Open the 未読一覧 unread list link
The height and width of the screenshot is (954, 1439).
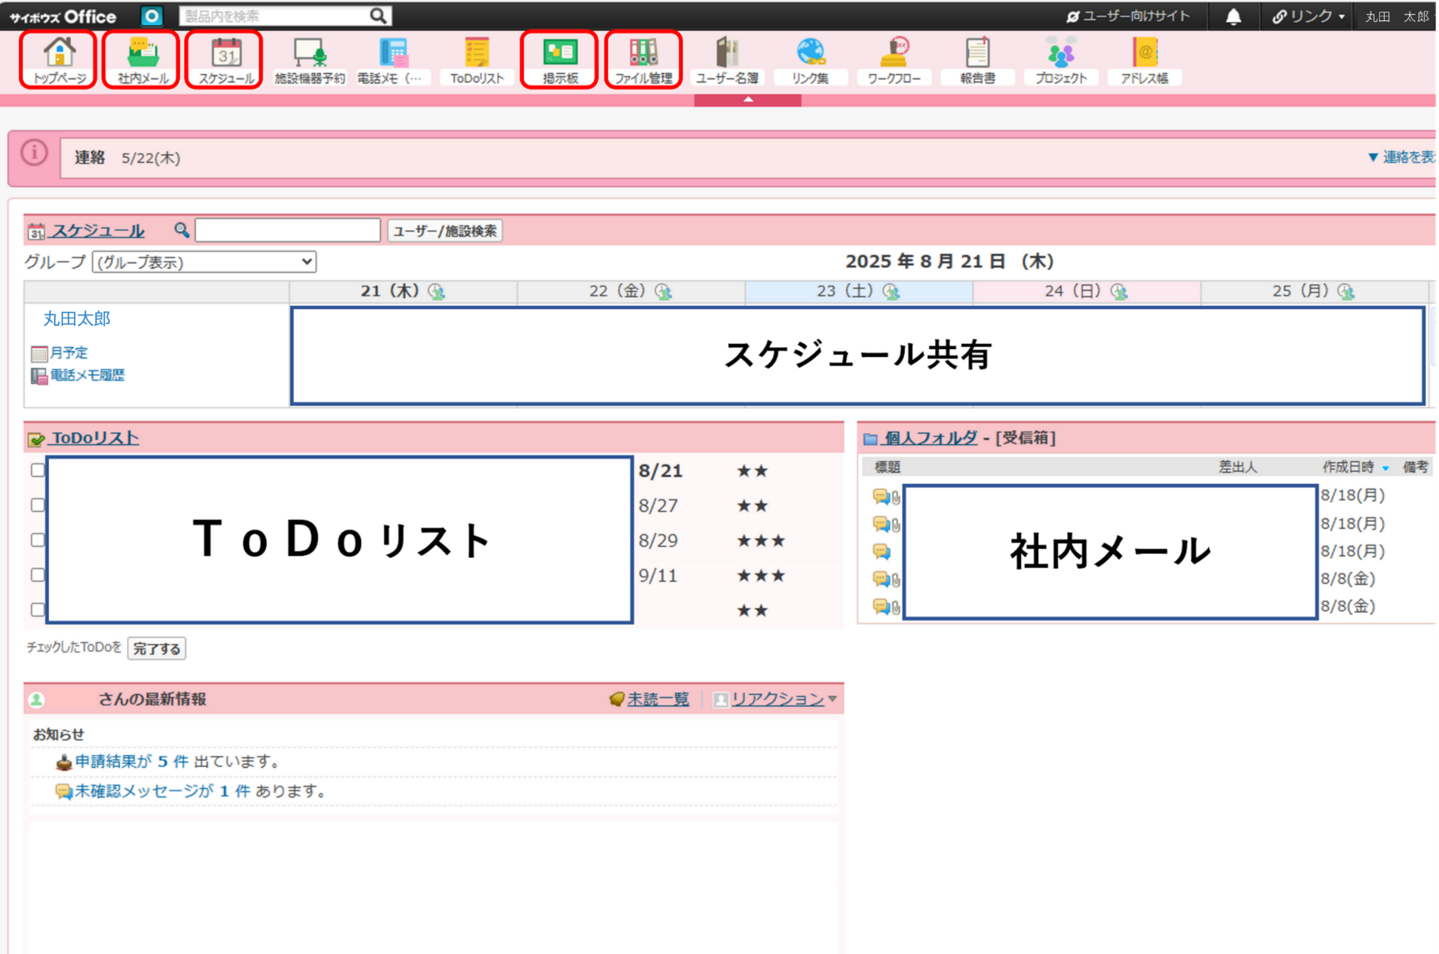click(x=657, y=699)
